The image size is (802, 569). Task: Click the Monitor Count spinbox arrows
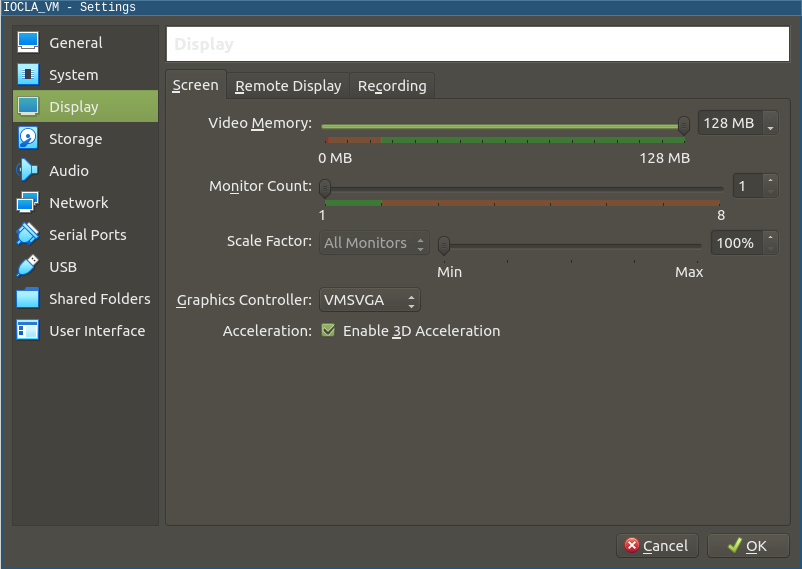tap(769, 186)
